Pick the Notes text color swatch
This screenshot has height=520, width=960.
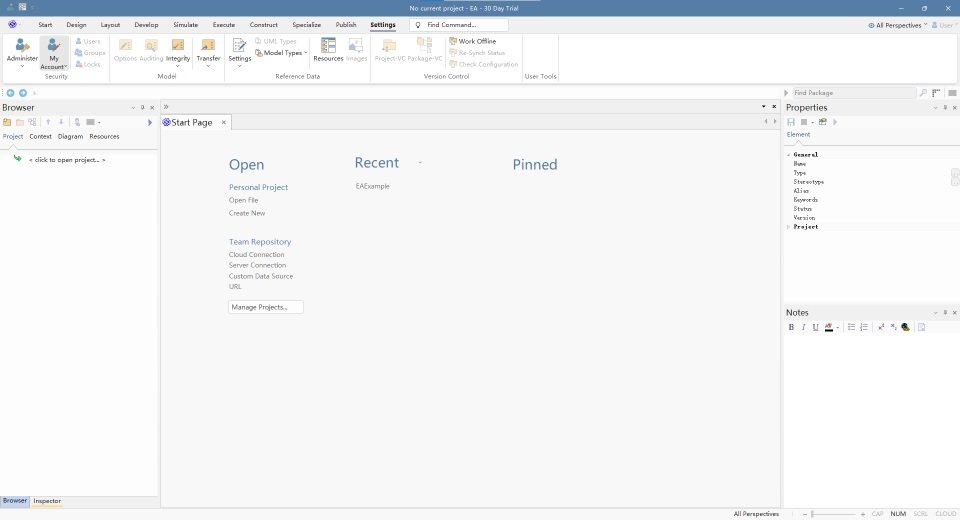tap(829, 327)
